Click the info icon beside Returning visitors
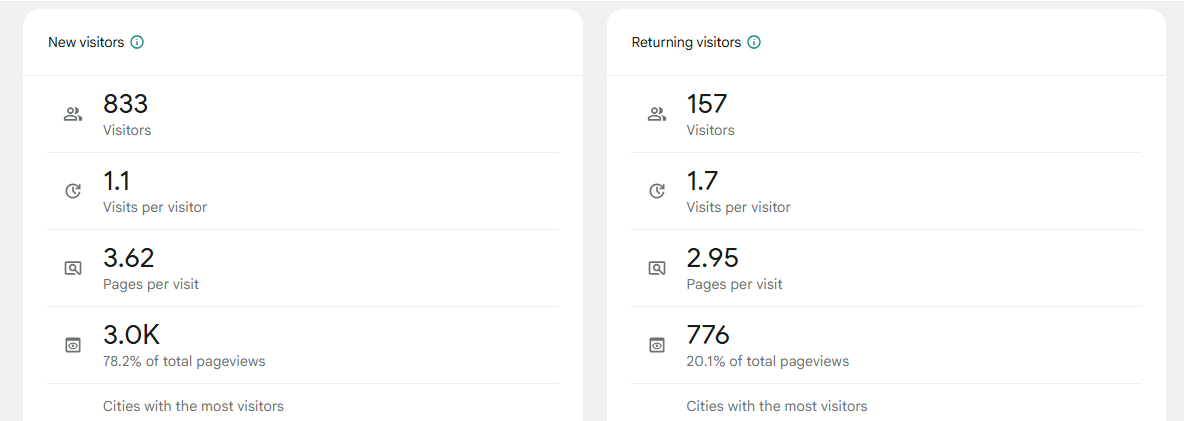The image size is (1184, 421). [x=754, y=43]
